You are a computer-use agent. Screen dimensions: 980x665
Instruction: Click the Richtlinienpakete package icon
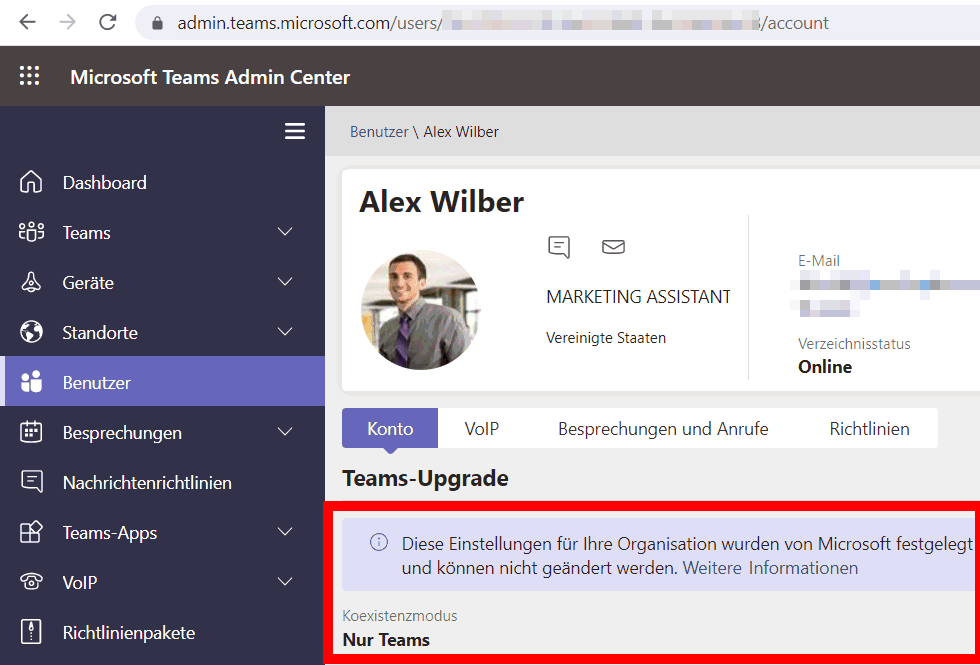coord(31,632)
